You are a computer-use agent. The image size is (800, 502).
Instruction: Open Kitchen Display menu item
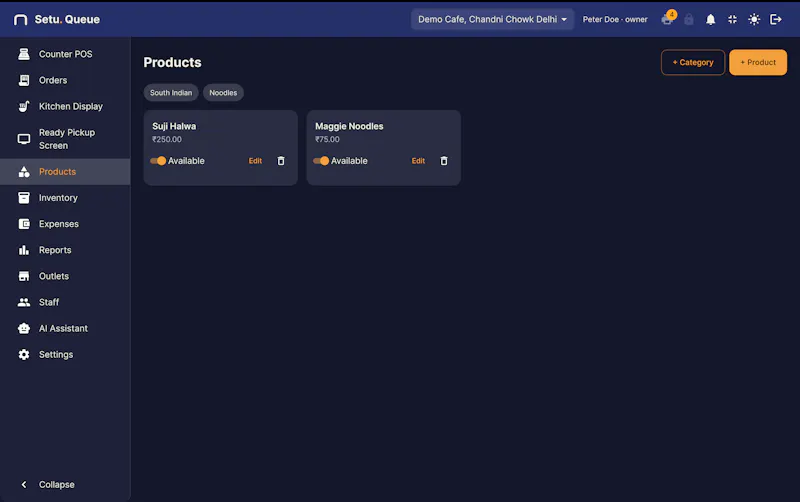pyautogui.click(x=65, y=106)
